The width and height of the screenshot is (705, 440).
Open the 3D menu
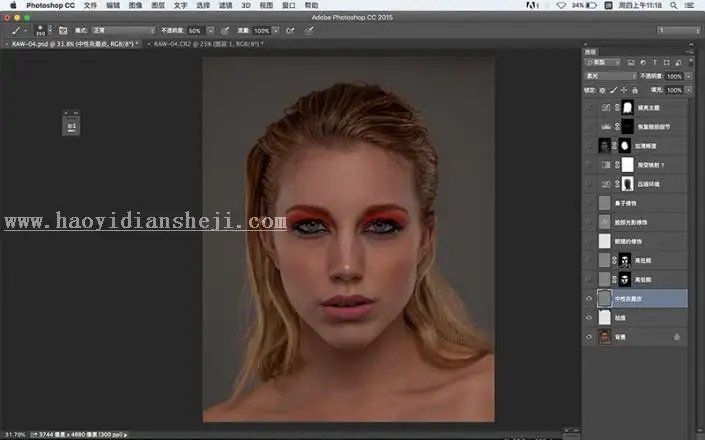[246, 5]
